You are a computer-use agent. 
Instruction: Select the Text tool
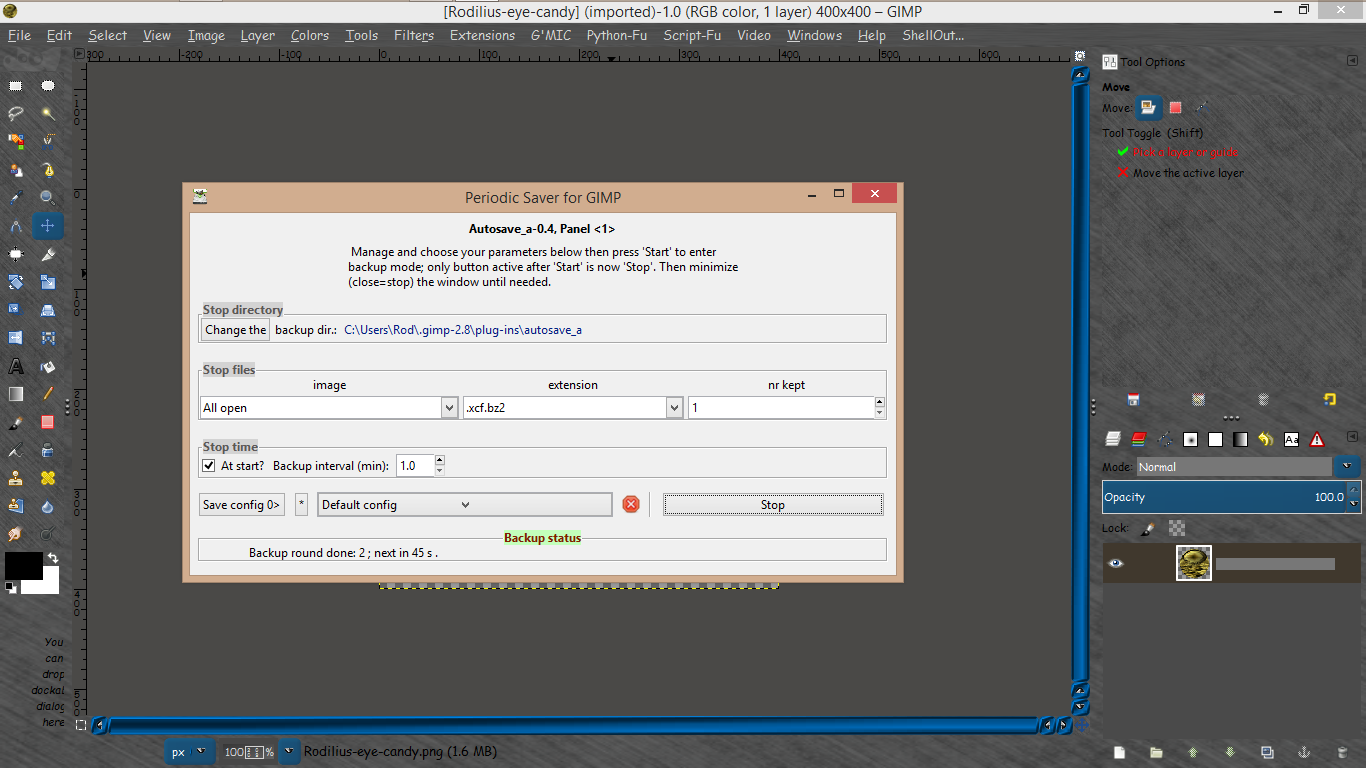[x=16, y=366]
